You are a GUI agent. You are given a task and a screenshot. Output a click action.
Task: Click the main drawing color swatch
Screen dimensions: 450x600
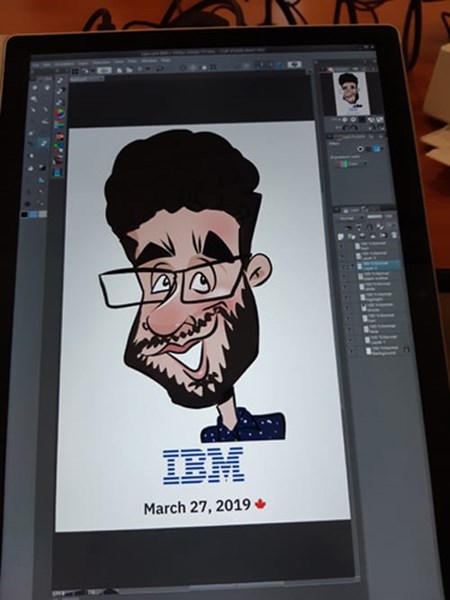[24, 215]
